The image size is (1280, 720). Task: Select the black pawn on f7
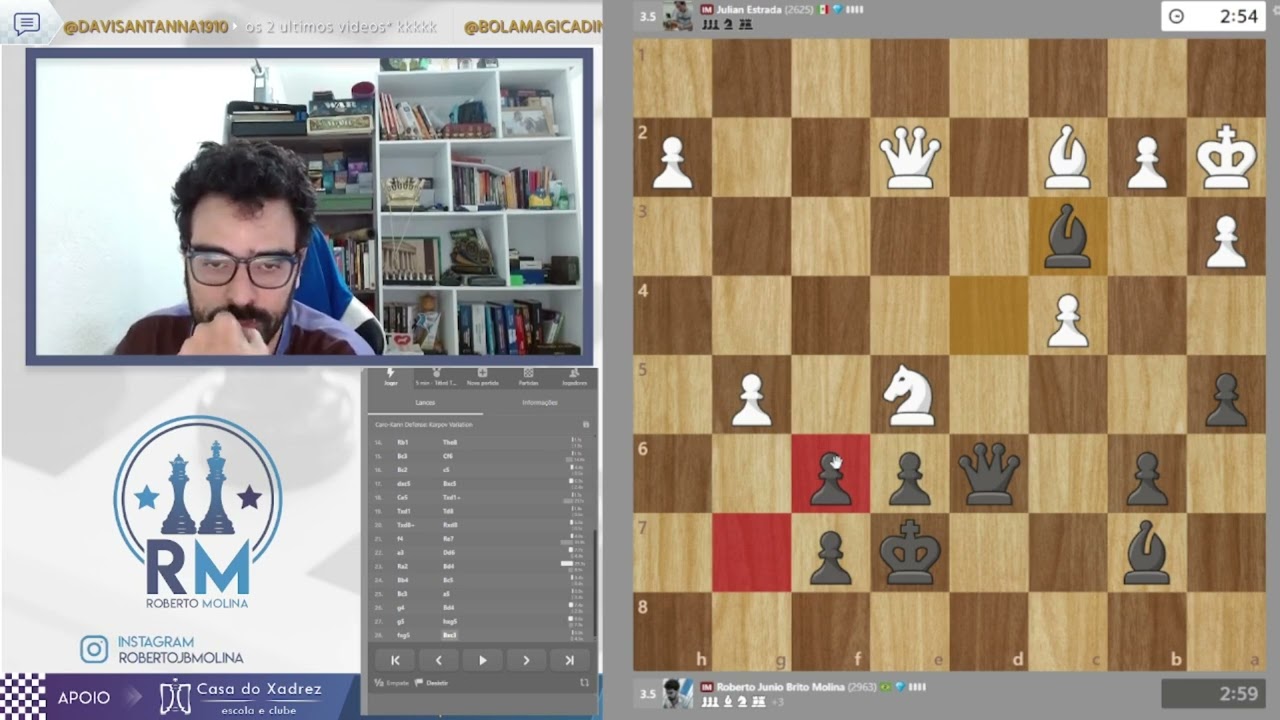[x=830, y=557]
